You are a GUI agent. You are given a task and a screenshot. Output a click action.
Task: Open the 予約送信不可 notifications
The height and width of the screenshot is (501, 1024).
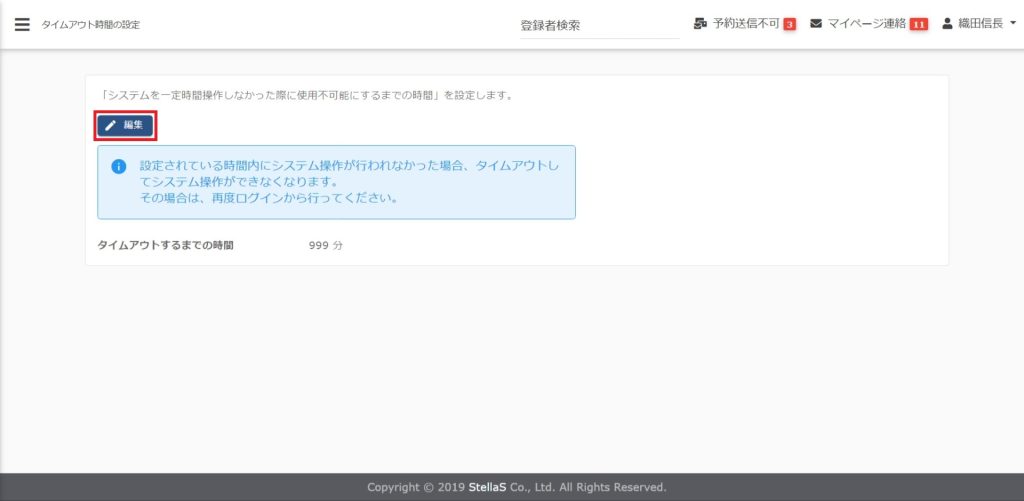pyautogui.click(x=745, y=23)
